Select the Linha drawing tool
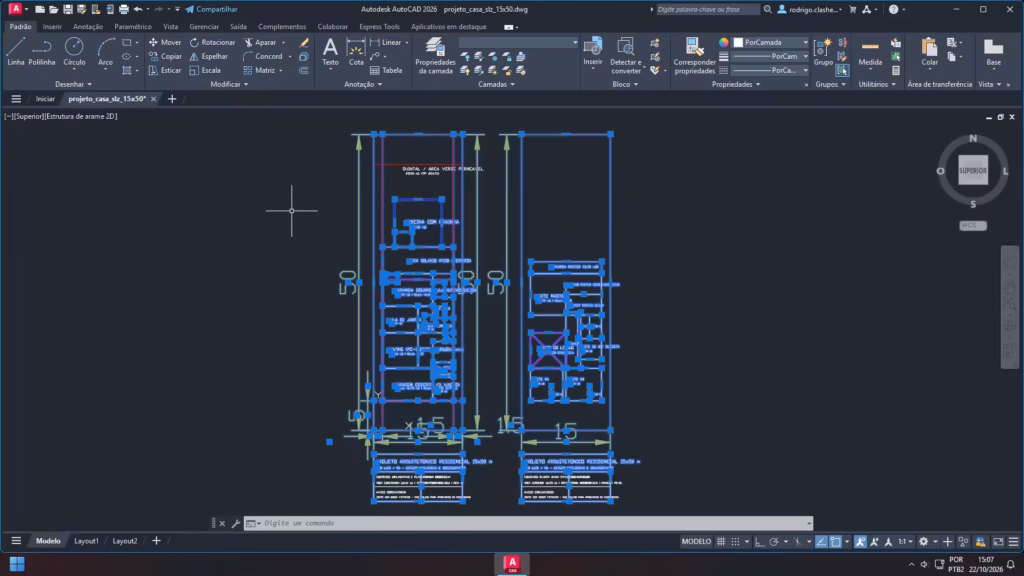This screenshot has height=576, width=1024. 16,52
